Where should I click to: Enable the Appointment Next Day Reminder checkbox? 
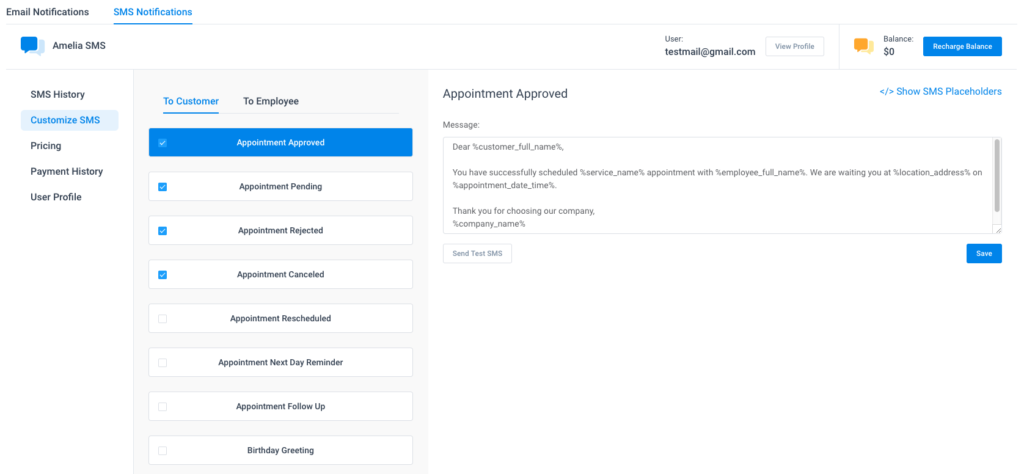tap(163, 362)
